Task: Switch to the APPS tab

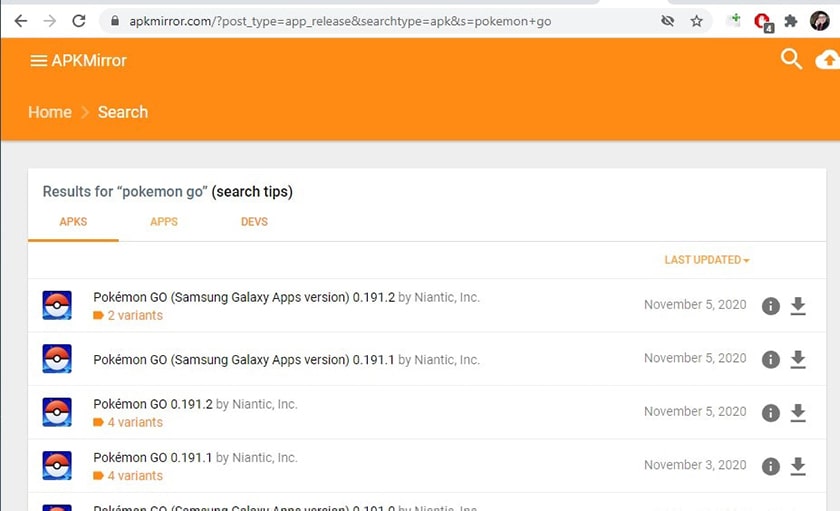Action: click(x=164, y=222)
